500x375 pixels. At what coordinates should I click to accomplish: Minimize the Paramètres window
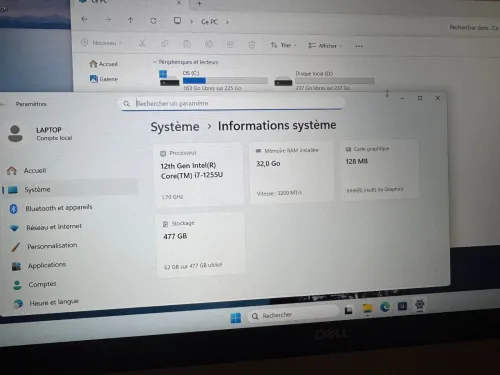click(x=402, y=98)
